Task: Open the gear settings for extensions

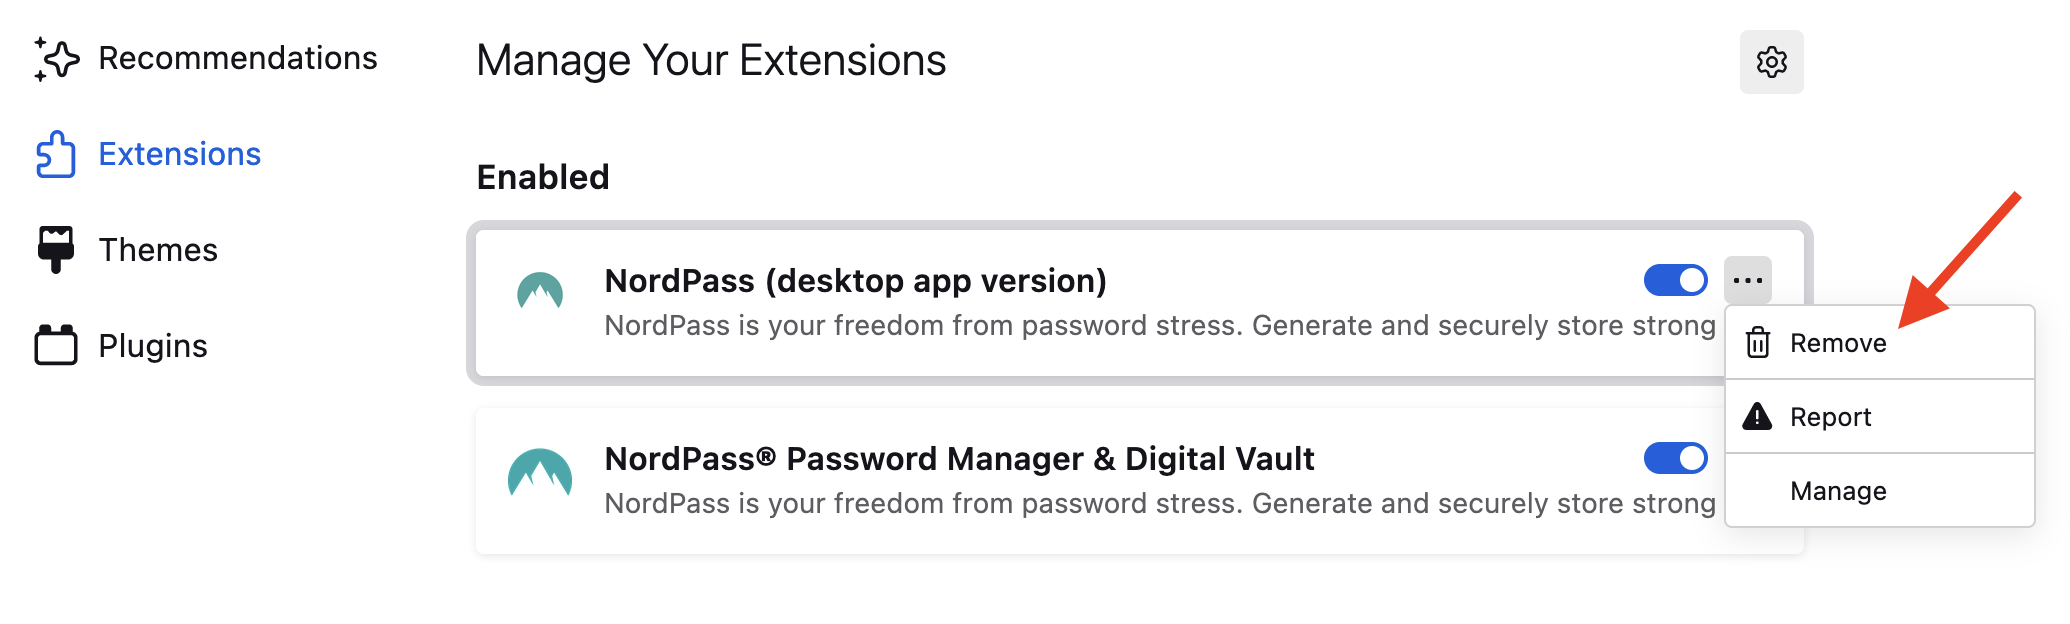Action: tap(1771, 62)
